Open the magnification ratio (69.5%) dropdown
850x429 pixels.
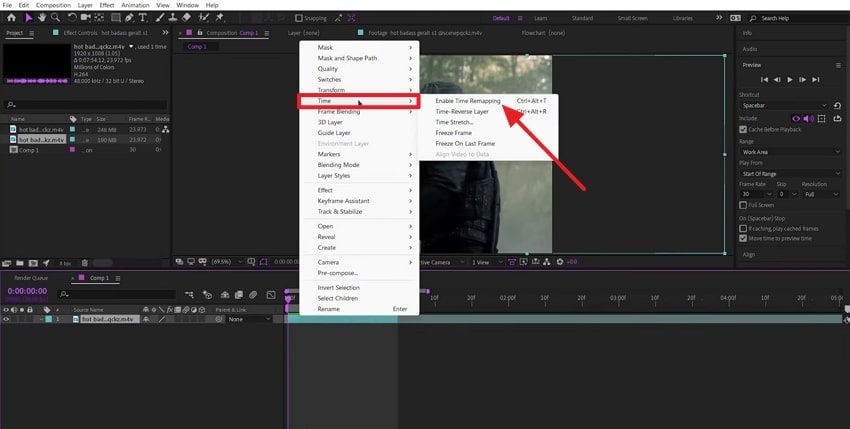(x=227, y=262)
